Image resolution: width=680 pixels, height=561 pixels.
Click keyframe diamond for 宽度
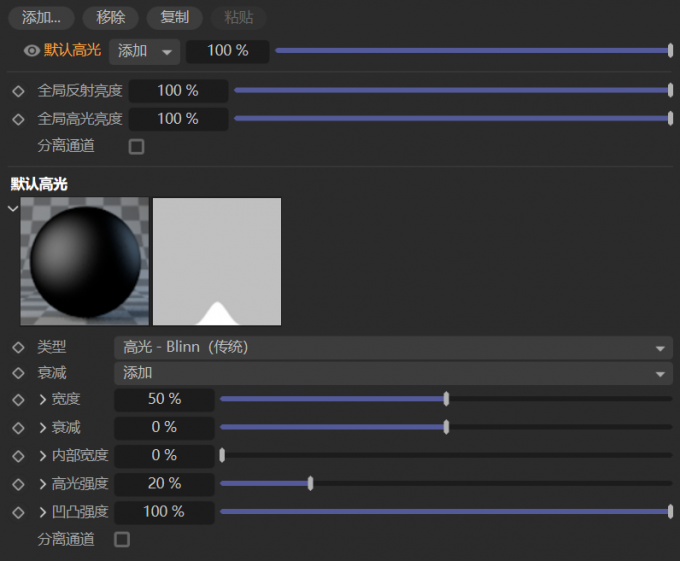(x=18, y=400)
